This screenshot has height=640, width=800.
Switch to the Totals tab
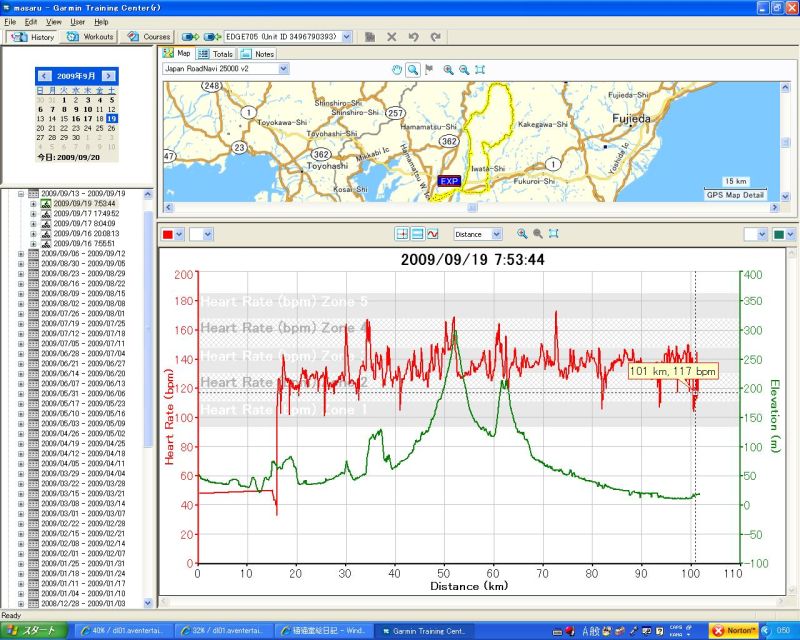tap(216, 54)
